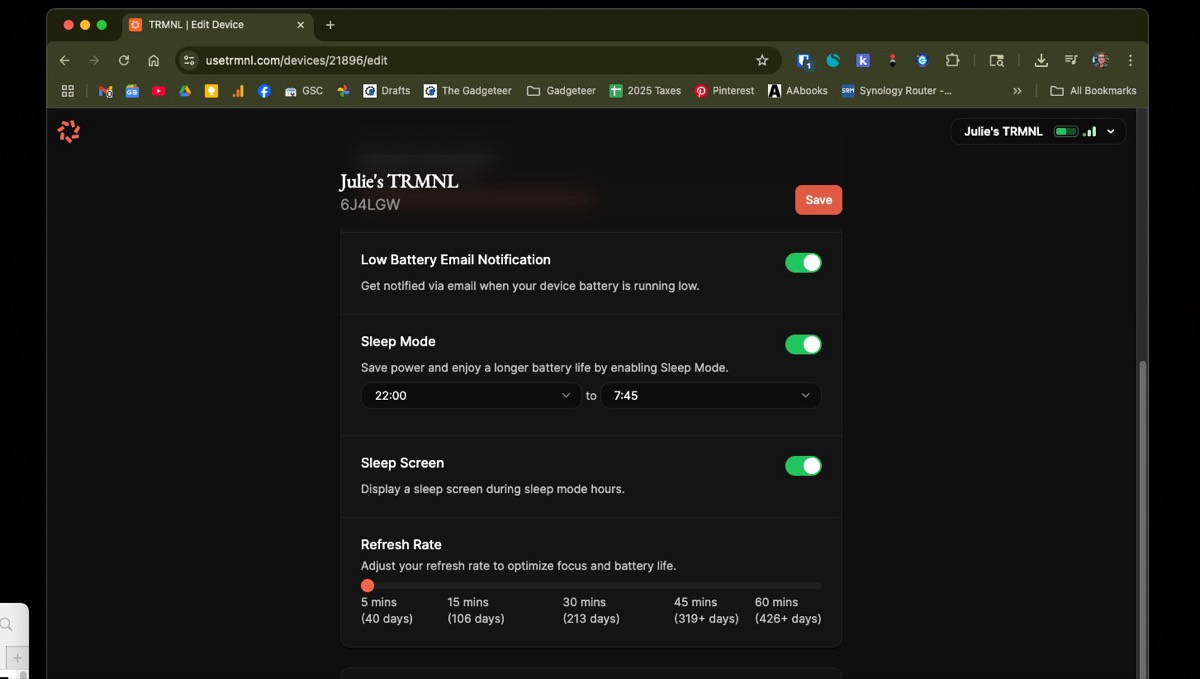
Task: Open the sleep start time 22:00 dropdown
Action: (471, 396)
